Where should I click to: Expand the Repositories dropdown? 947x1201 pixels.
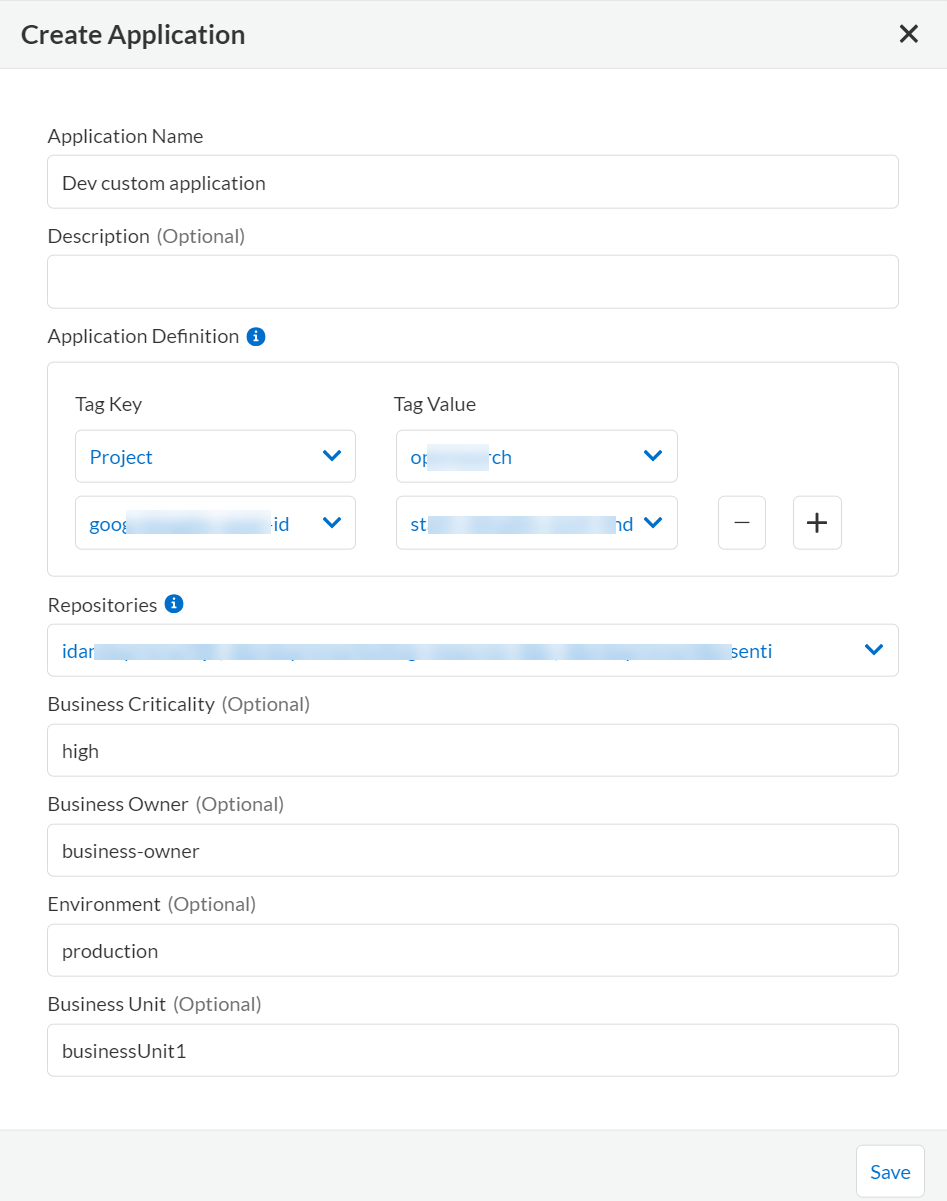coord(473,651)
